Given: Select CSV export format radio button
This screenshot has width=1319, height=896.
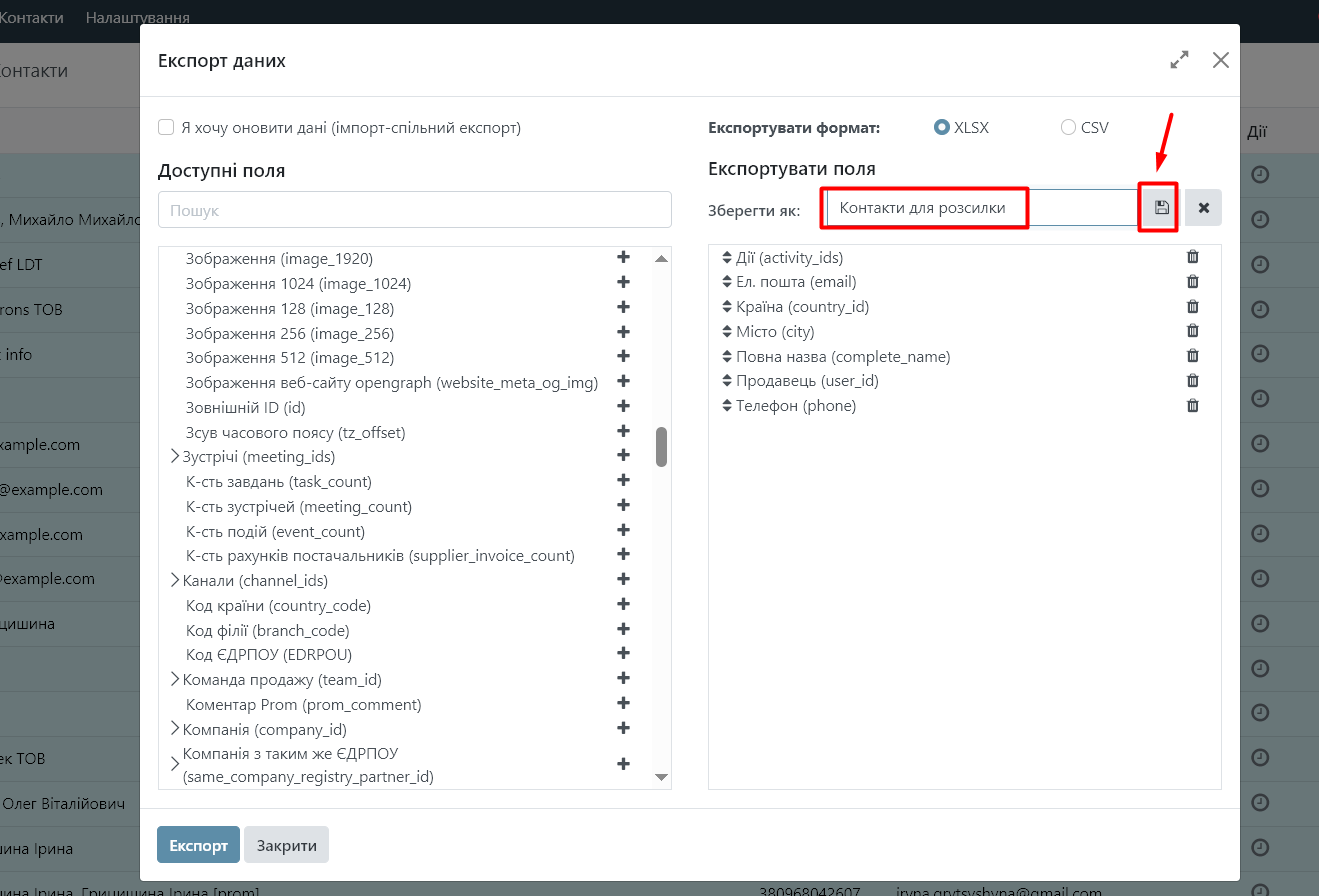Looking at the screenshot, I should tap(1068, 128).
